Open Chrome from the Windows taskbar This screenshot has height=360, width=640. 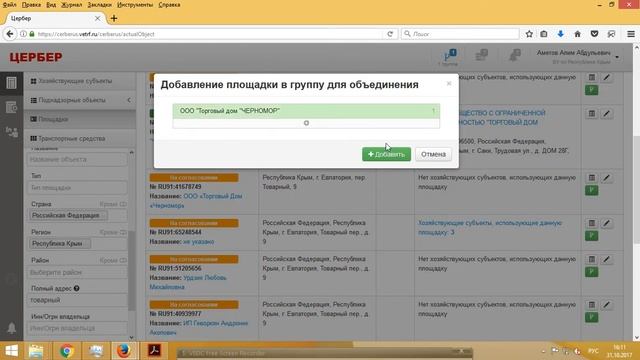[x=67, y=351]
